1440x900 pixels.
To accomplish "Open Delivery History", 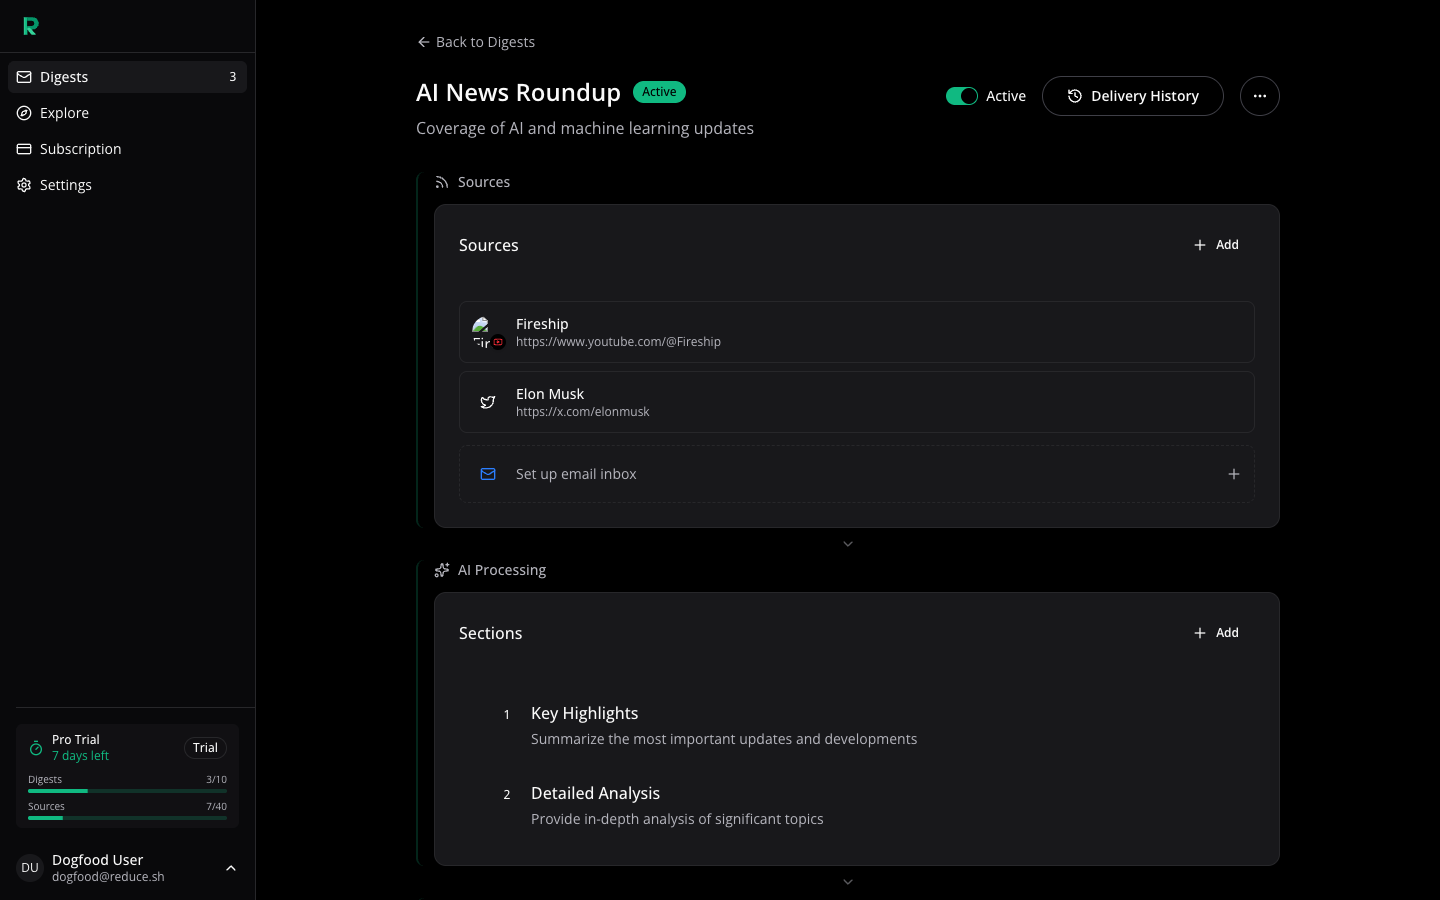I will [x=1132, y=96].
